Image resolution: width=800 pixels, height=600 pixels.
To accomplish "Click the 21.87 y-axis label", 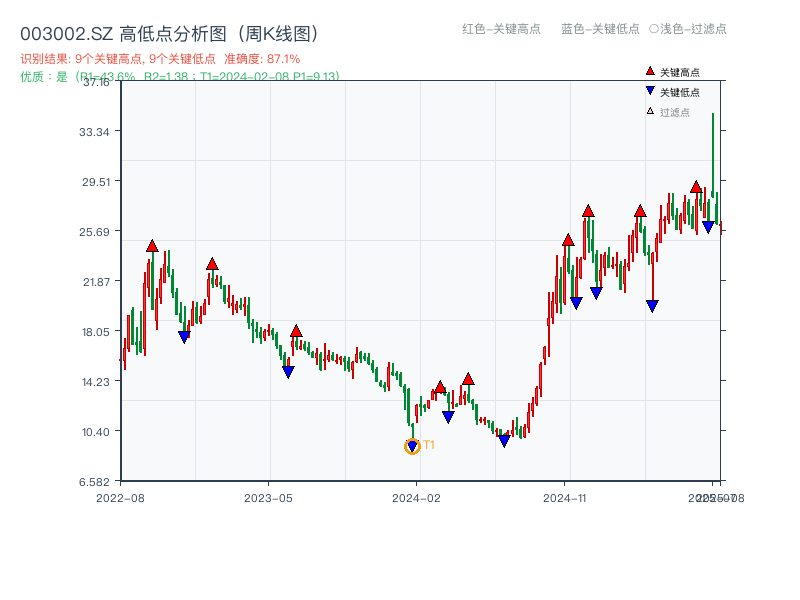I will tap(96, 282).
